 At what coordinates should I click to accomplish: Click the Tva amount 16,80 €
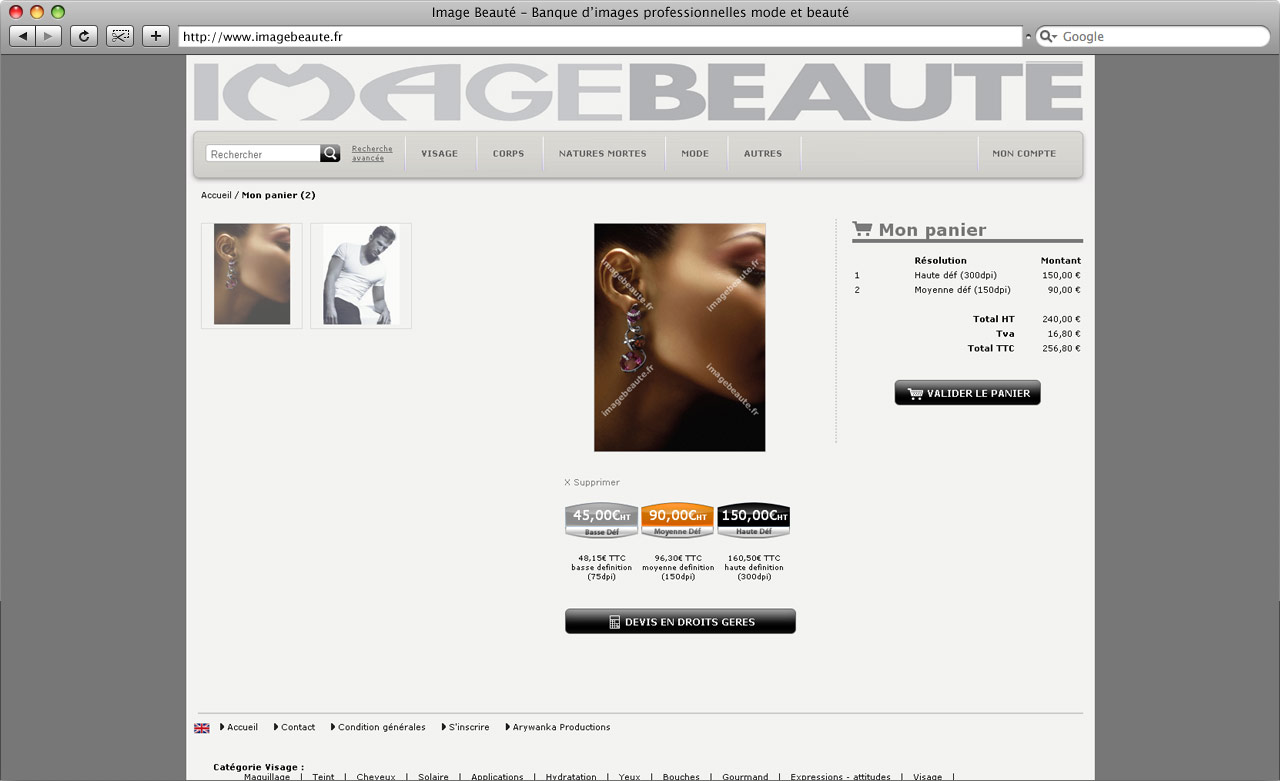pos(1064,334)
